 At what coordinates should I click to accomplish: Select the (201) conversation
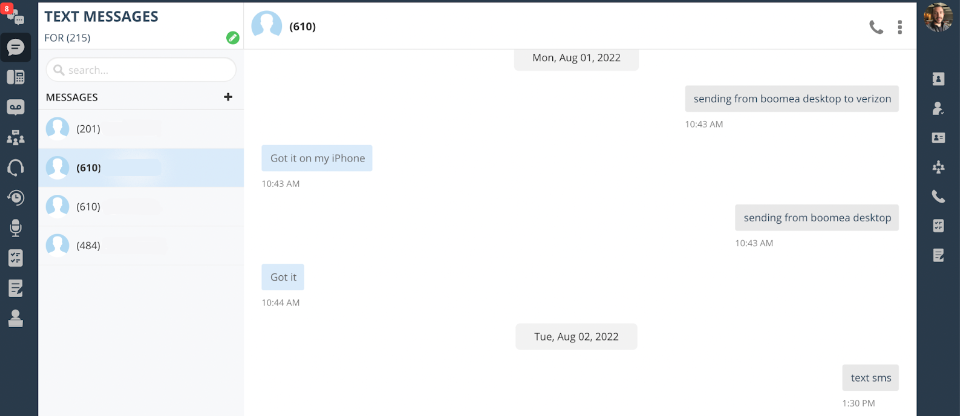(140, 128)
